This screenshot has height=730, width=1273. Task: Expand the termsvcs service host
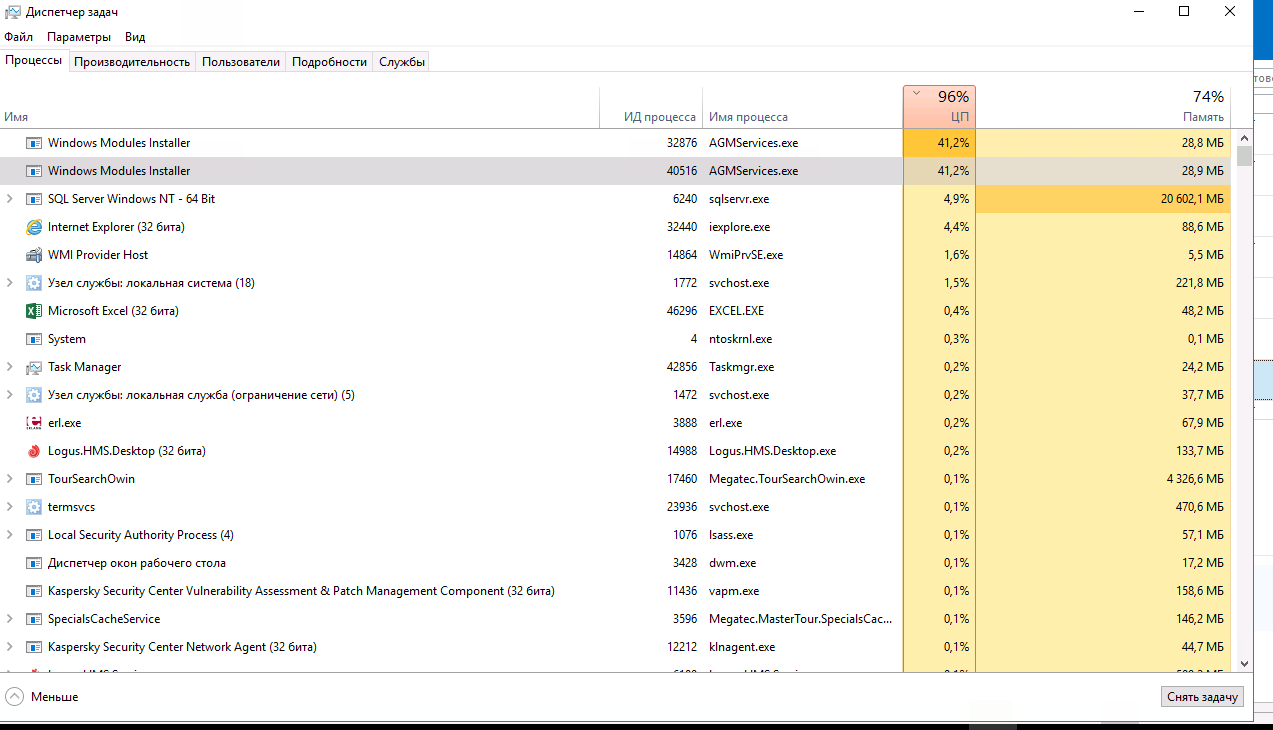click(10, 507)
